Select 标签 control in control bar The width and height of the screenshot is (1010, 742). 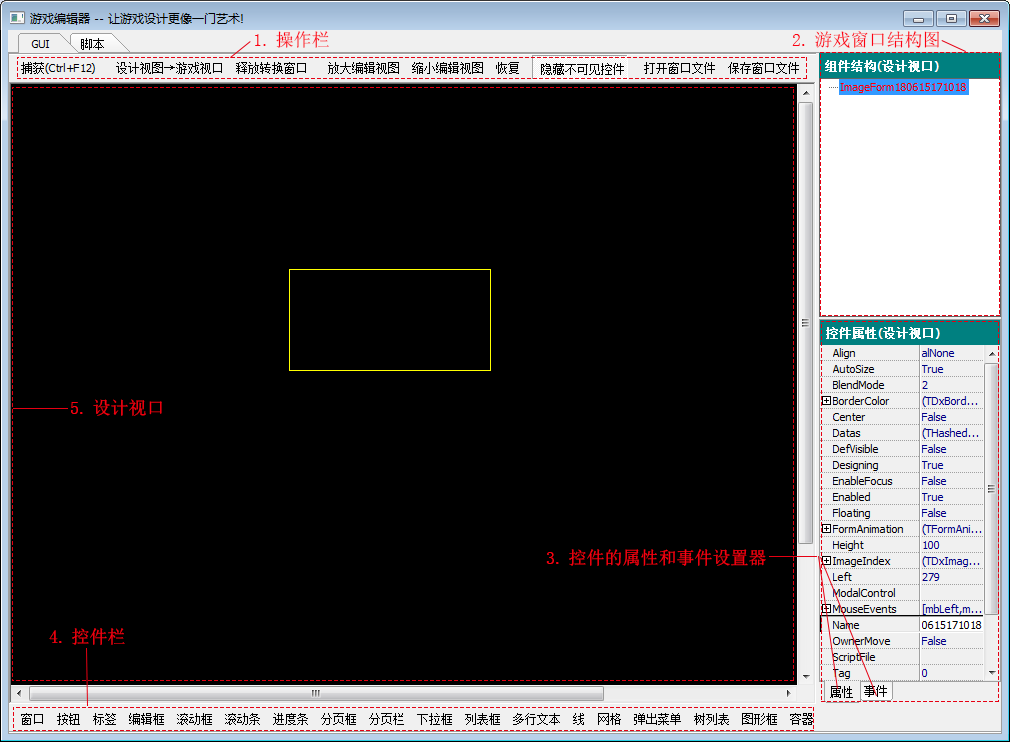[104, 719]
